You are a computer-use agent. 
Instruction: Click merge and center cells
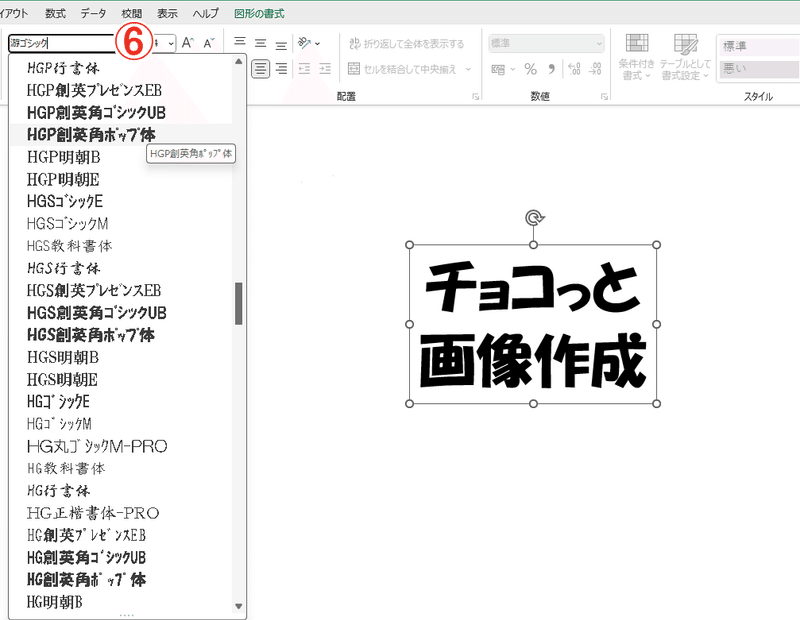[402, 68]
